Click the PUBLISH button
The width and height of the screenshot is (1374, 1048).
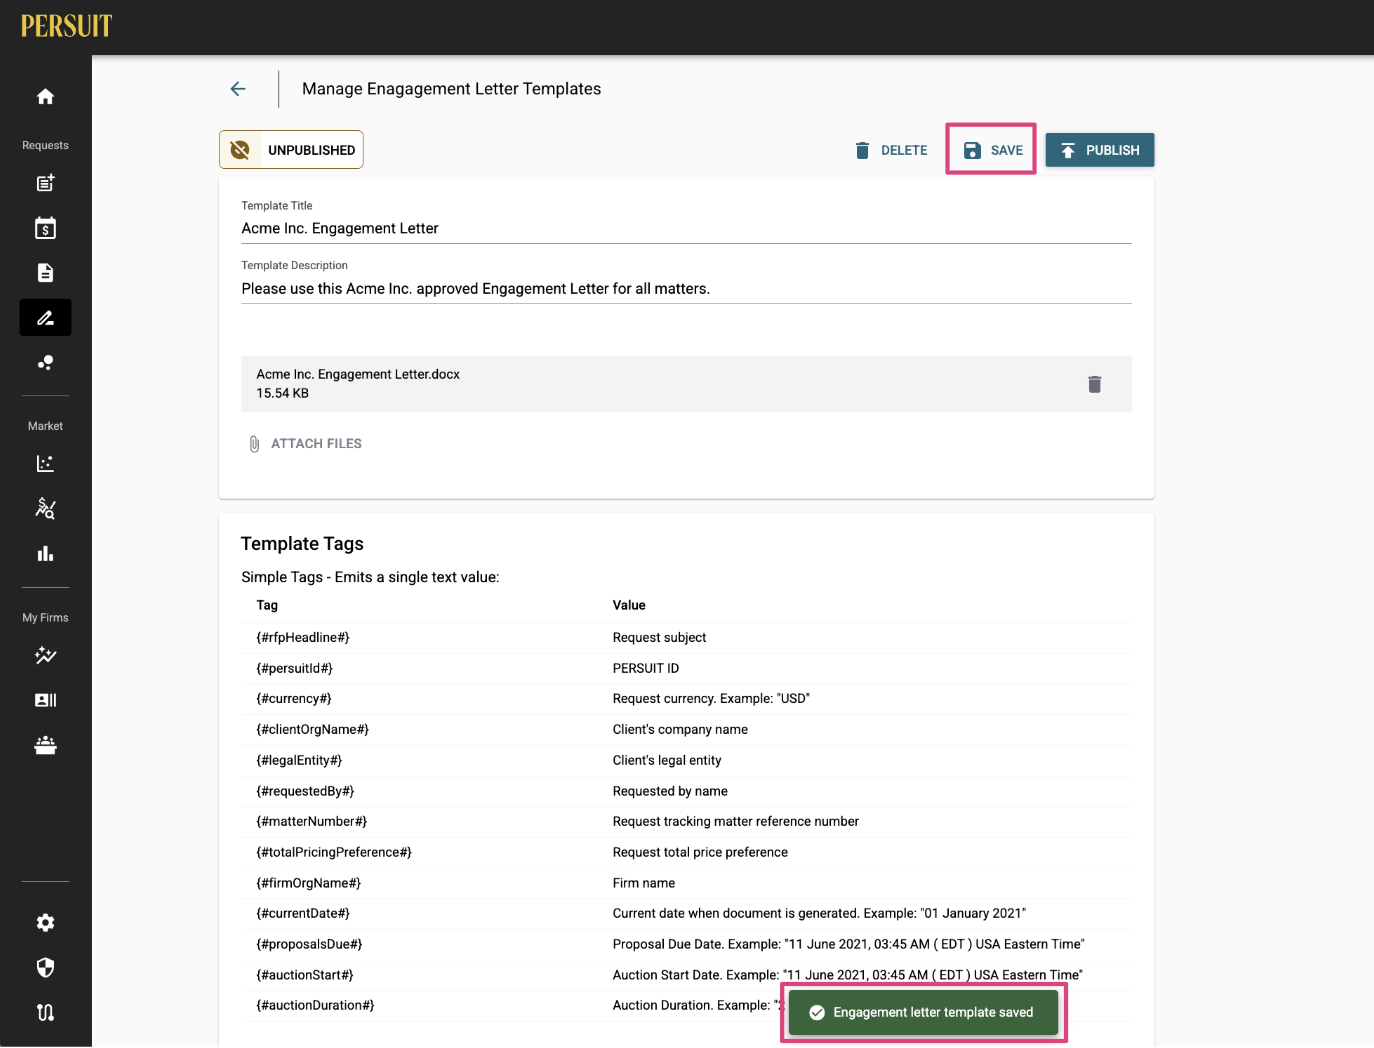pos(1100,150)
